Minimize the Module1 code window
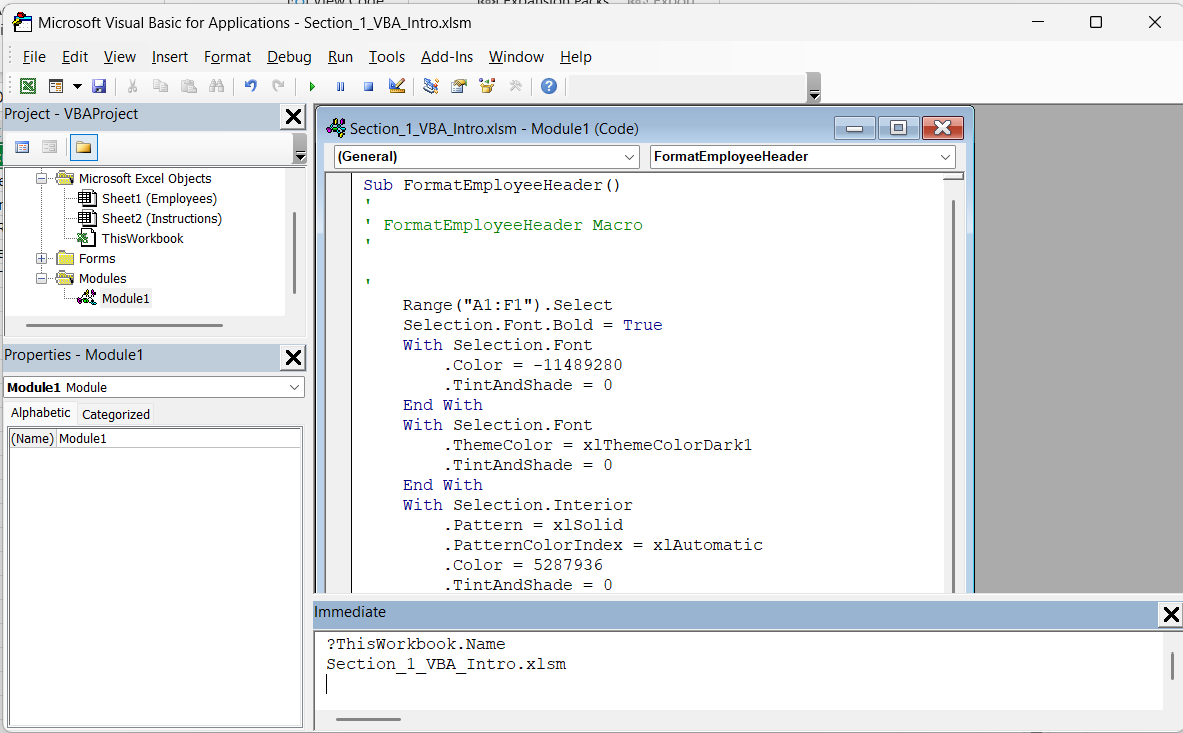The image size is (1183, 733). click(854, 128)
